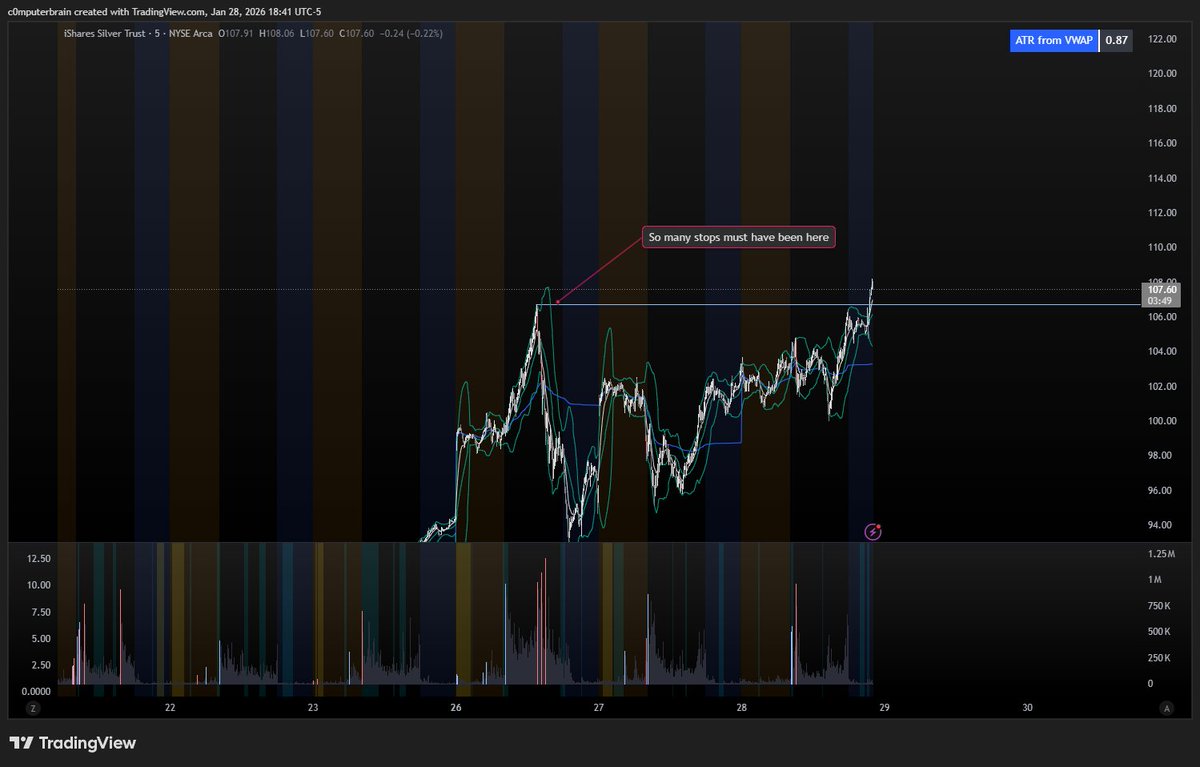
Task: Click the 120.00 price axis label
Action: click(1162, 74)
